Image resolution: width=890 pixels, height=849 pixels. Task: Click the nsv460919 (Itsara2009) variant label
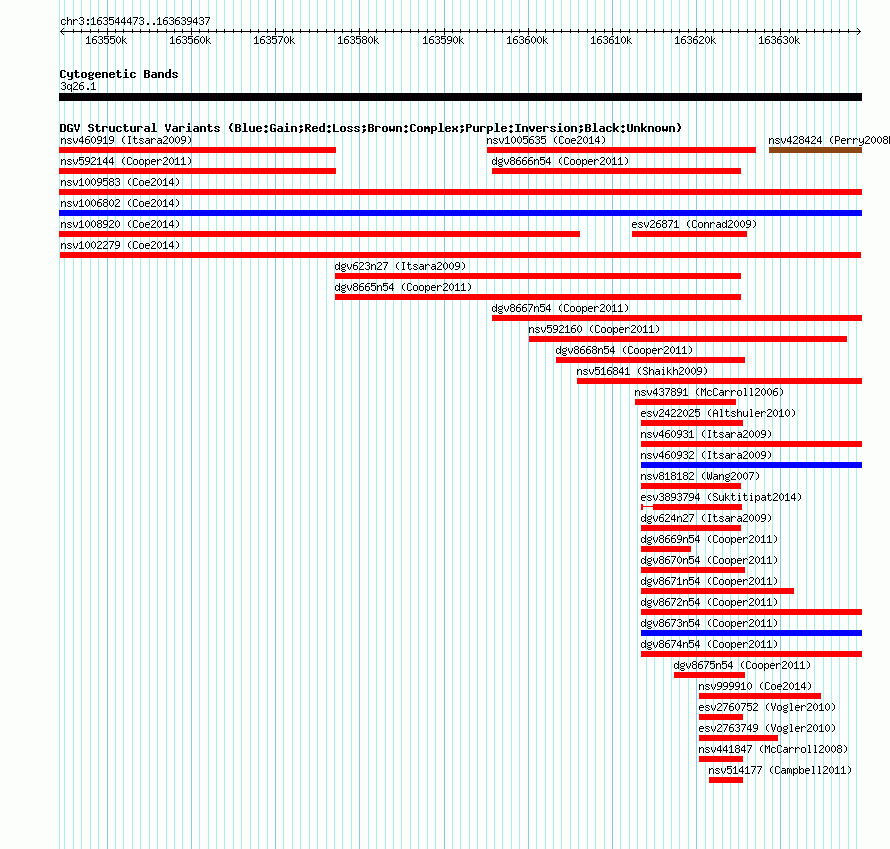(126, 140)
